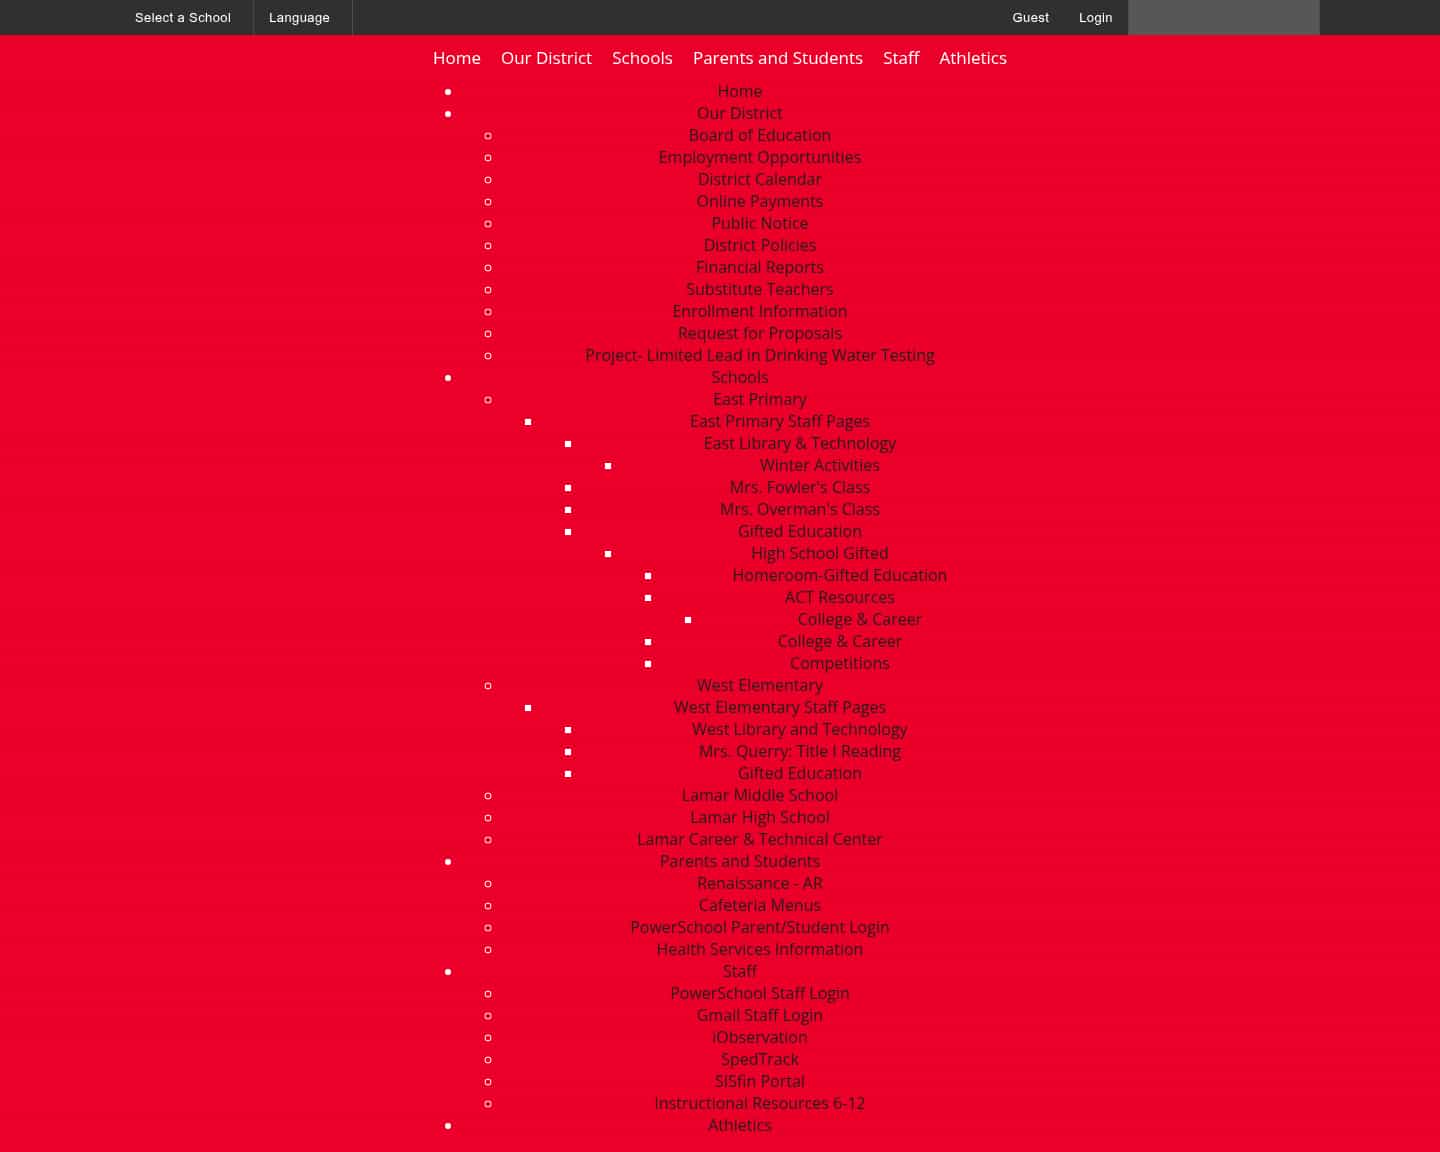Viewport: 1440px width, 1152px height.
Task: Open PowerSchool Parent/Student Login
Action: tap(759, 927)
